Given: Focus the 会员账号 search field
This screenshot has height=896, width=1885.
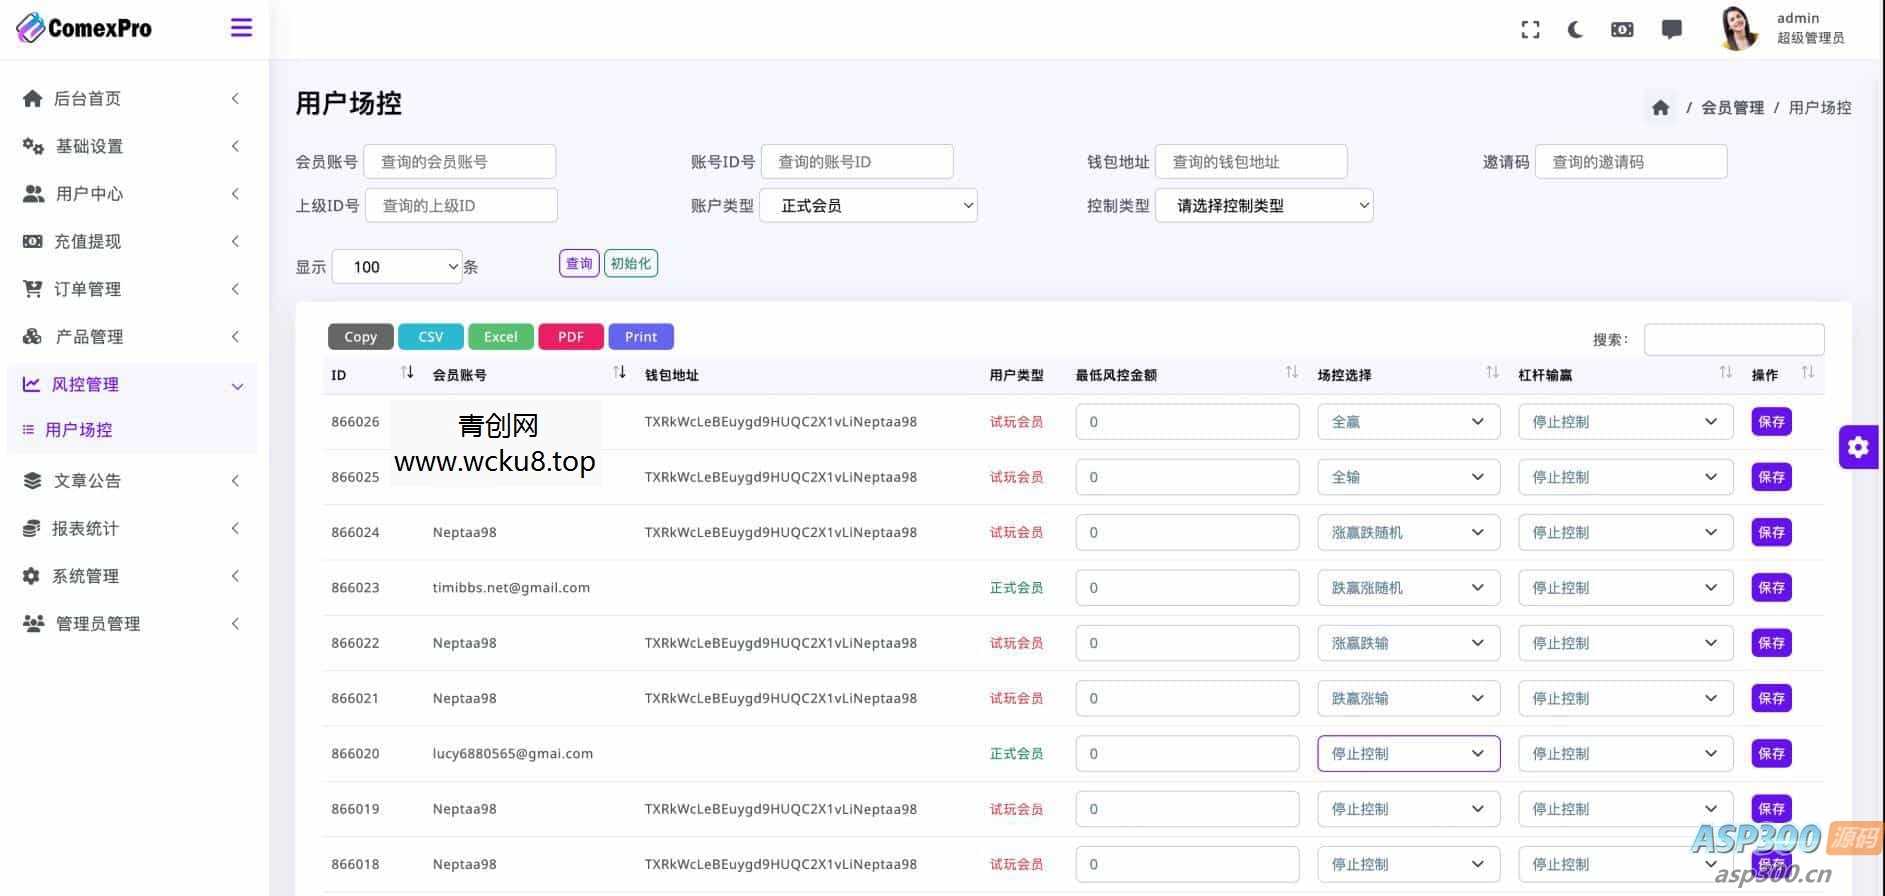Looking at the screenshot, I should [460, 162].
